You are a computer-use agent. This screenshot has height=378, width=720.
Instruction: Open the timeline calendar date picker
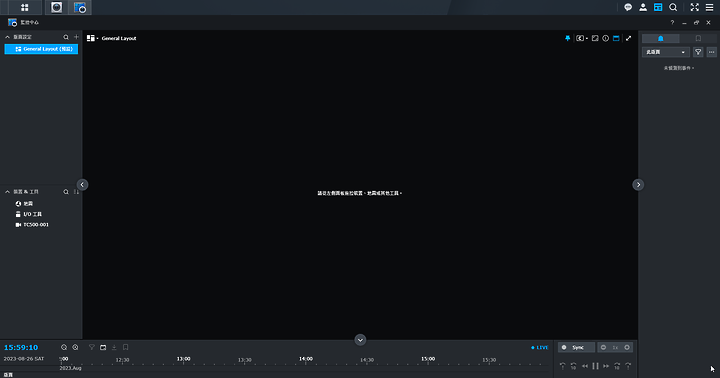[x=103, y=347]
